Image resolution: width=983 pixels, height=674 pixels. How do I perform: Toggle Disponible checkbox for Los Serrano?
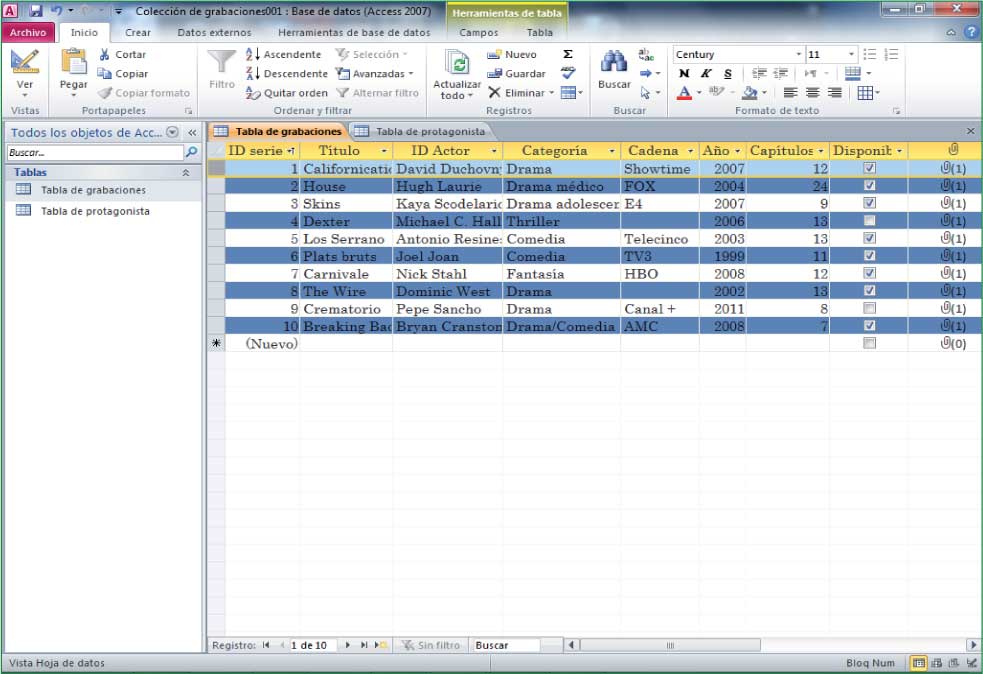pyautogui.click(x=869, y=238)
